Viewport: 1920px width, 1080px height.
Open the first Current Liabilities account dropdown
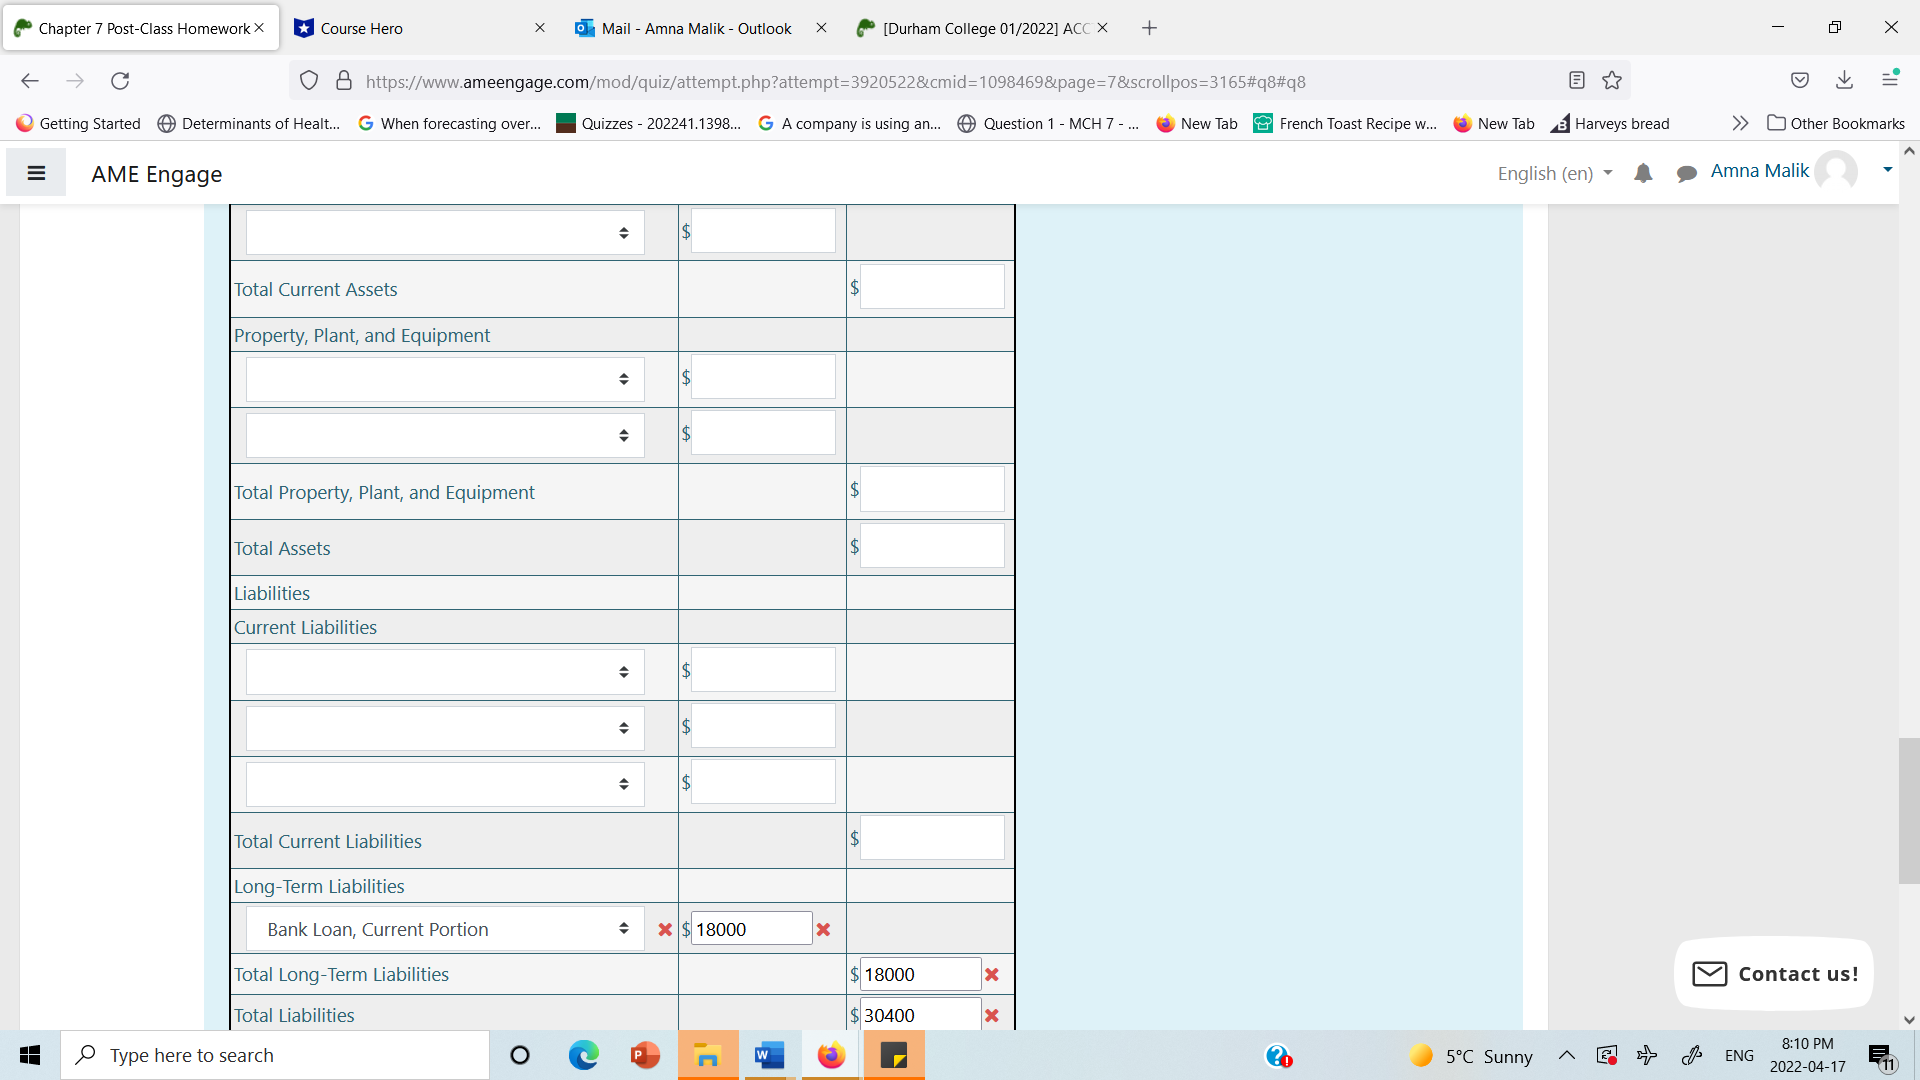(x=445, y=672)
